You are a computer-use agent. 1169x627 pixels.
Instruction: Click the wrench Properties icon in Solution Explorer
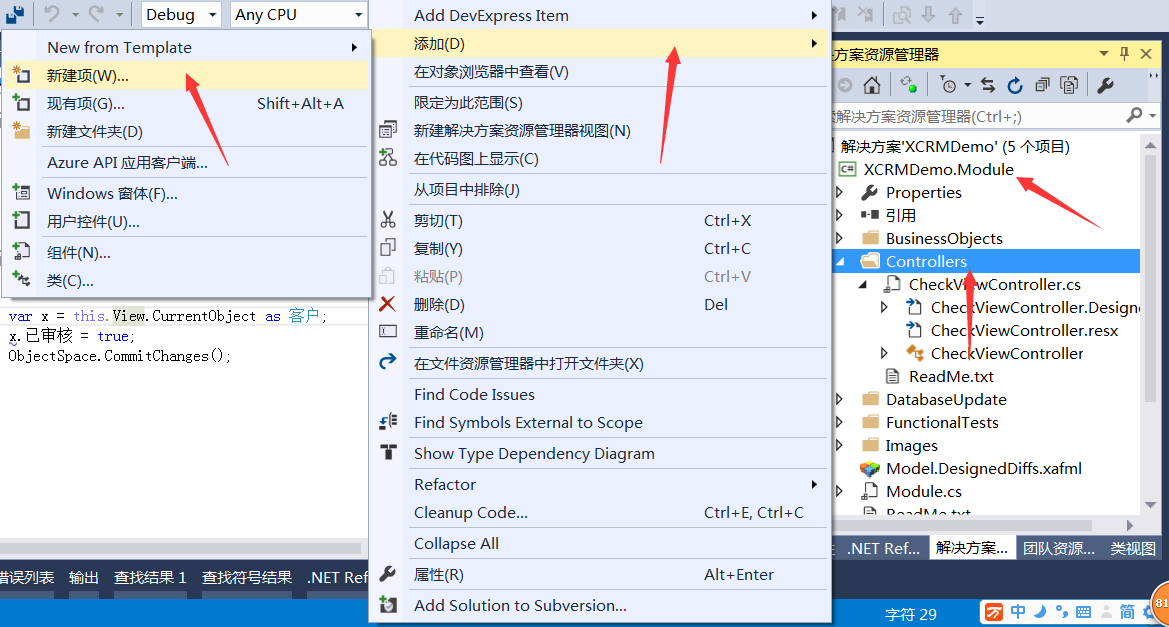(x=1106, y=85)
